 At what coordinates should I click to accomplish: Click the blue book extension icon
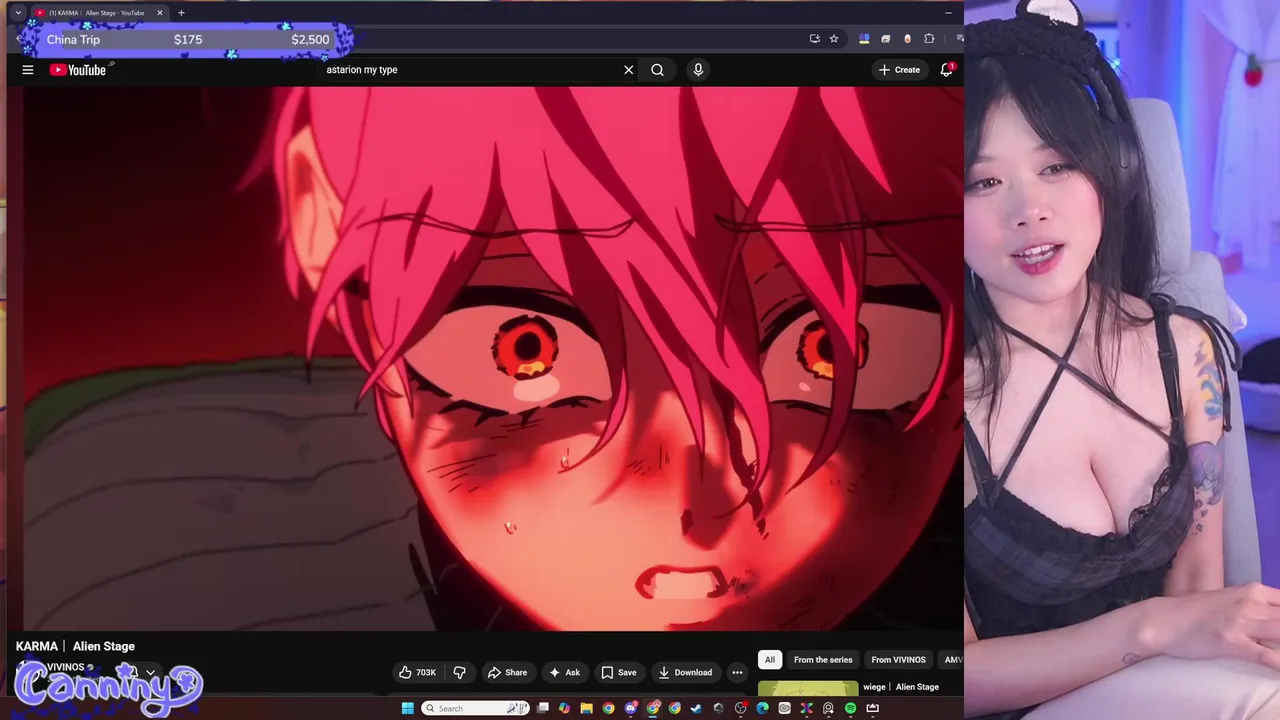864,39
